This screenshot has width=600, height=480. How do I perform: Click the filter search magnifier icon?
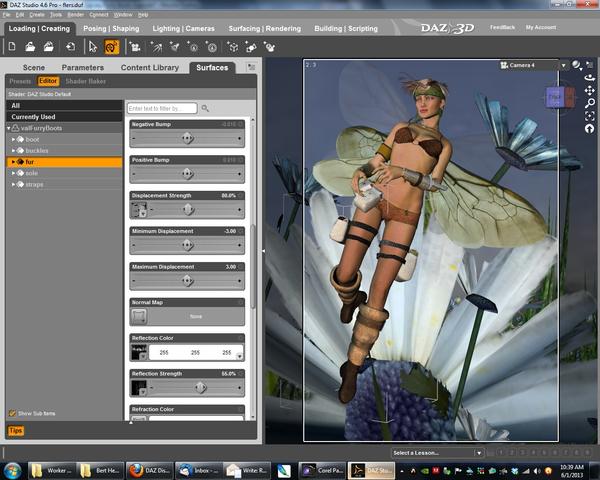click(205, 108)
